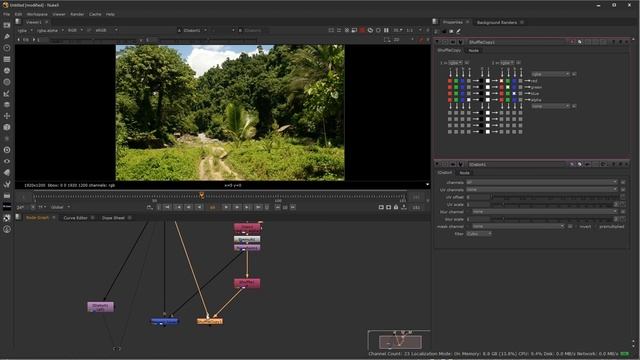Jump to the last frame

click(258, 207)
